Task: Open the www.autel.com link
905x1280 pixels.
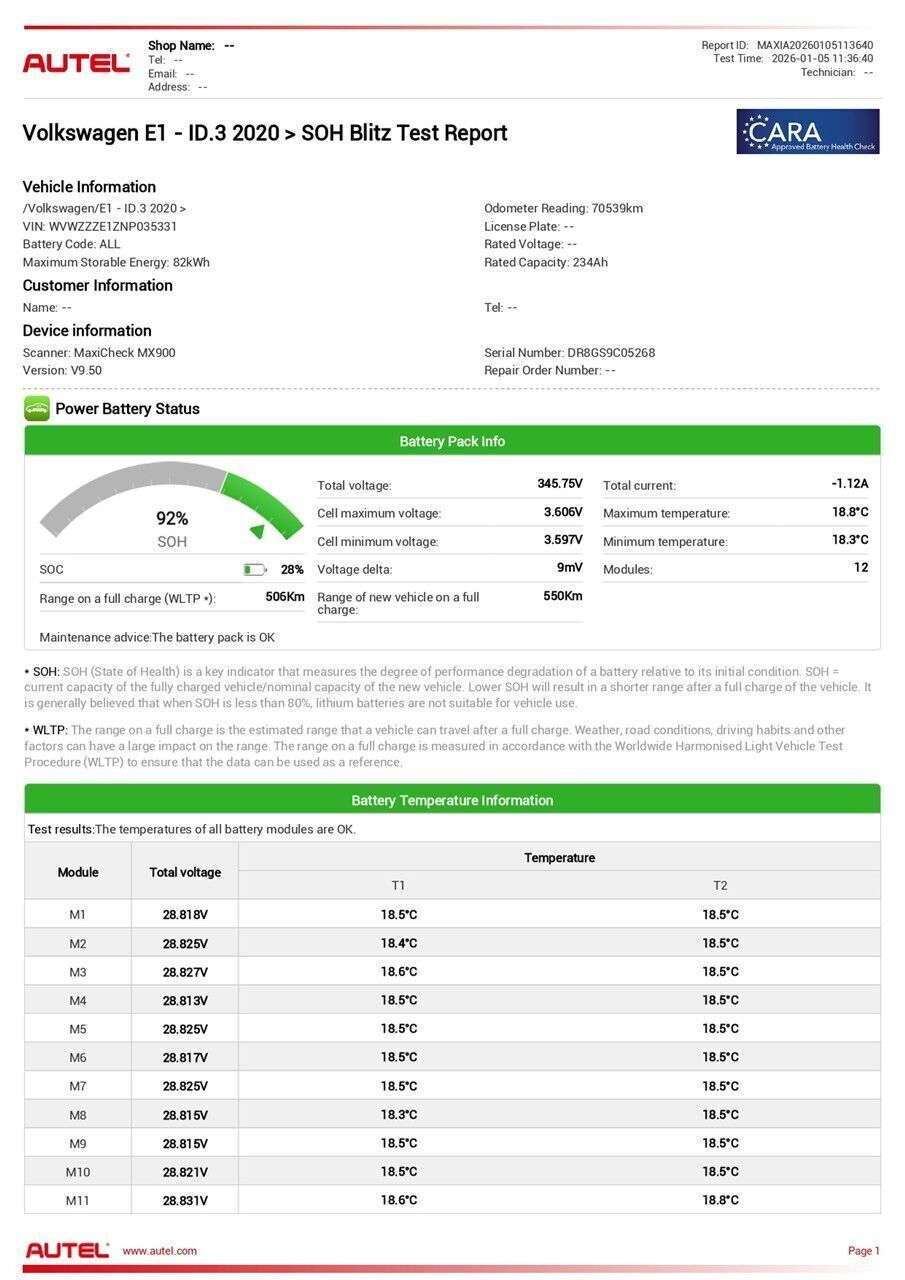Action: 159,1251
